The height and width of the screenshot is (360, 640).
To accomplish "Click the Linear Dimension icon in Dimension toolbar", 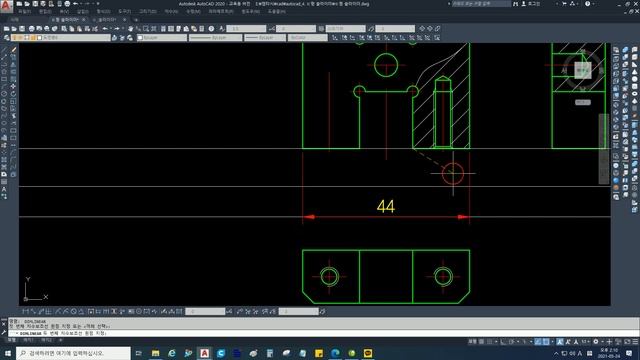I will [x=25, y=311].
